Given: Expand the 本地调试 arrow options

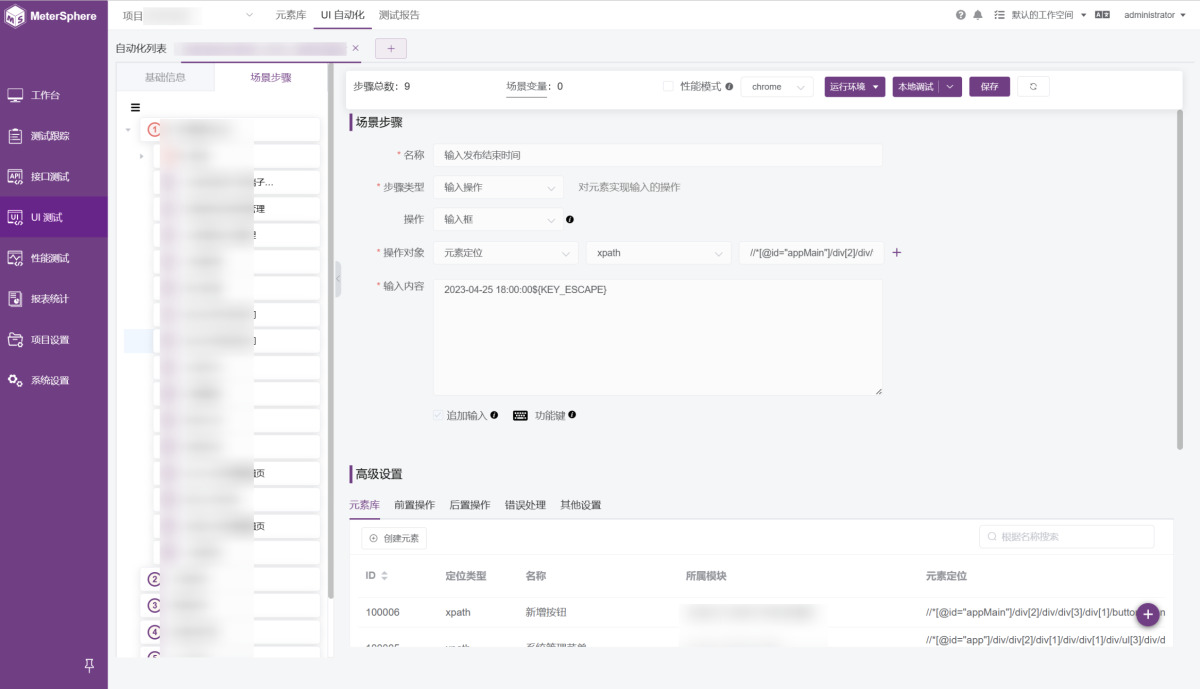Looking at the screenshot, I should pyautogui.click(x=950, y=87).
